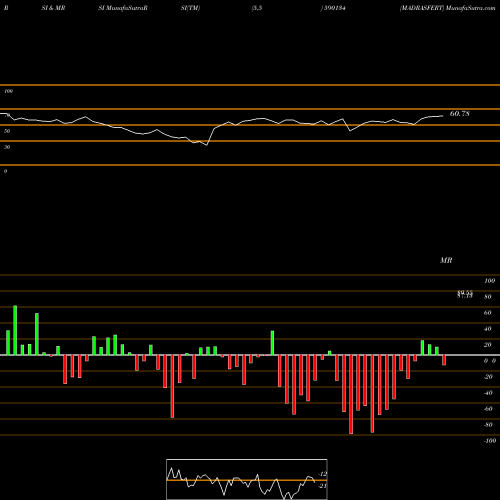Click the "-80" label on MR axis
The width and height of the screenshot is (500, 500).
[x=488, y=425]
